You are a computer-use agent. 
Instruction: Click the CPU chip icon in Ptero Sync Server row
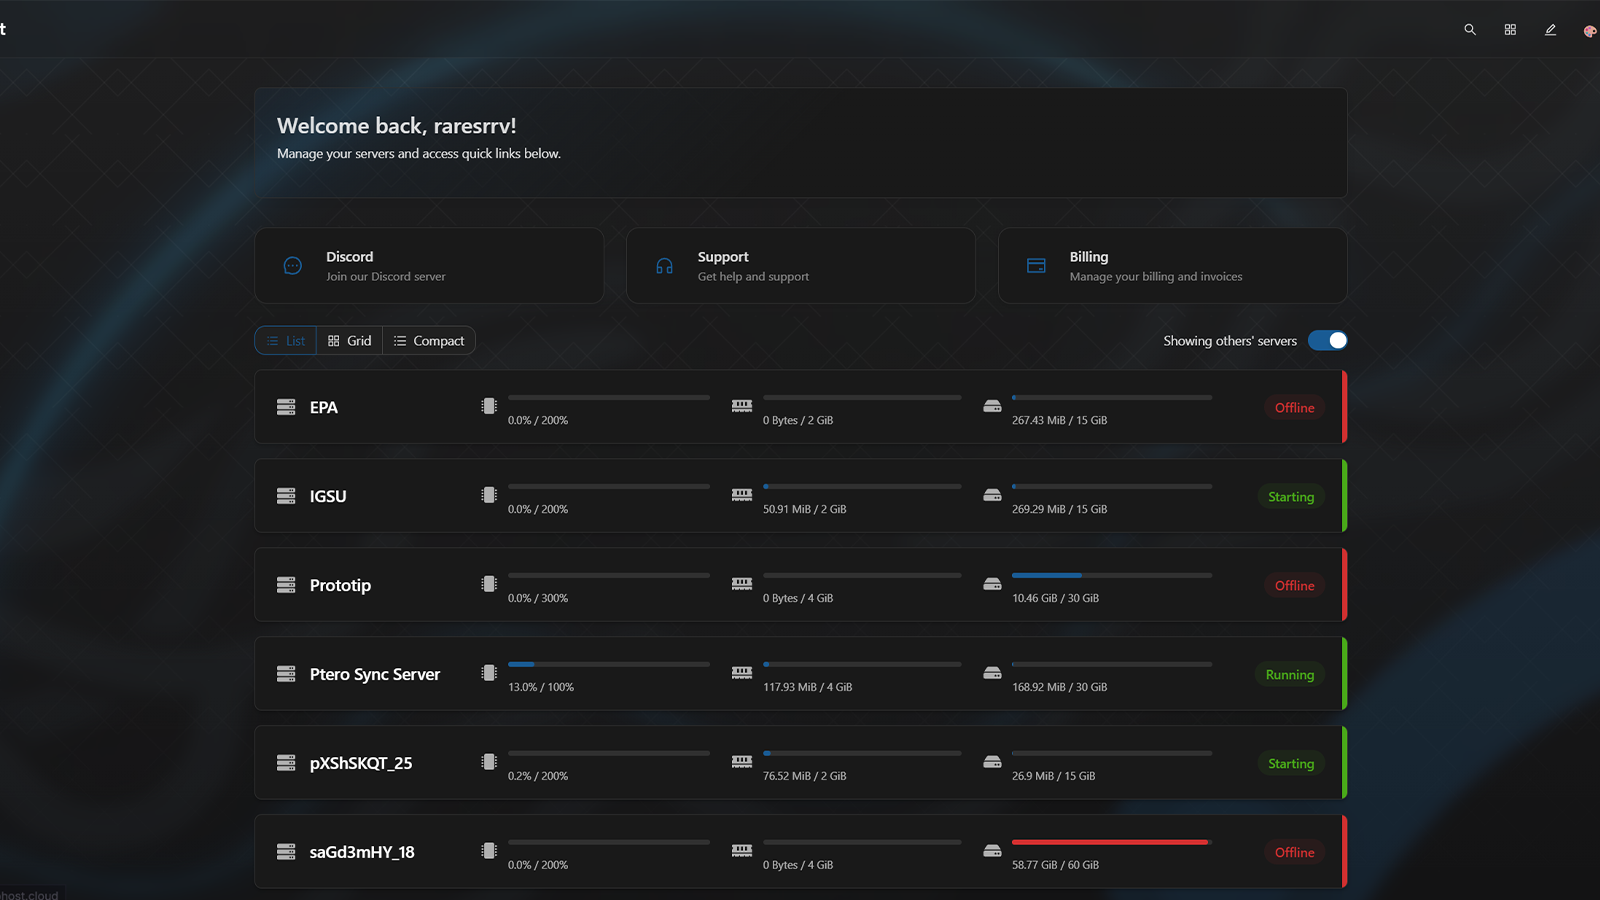(489, 673)
